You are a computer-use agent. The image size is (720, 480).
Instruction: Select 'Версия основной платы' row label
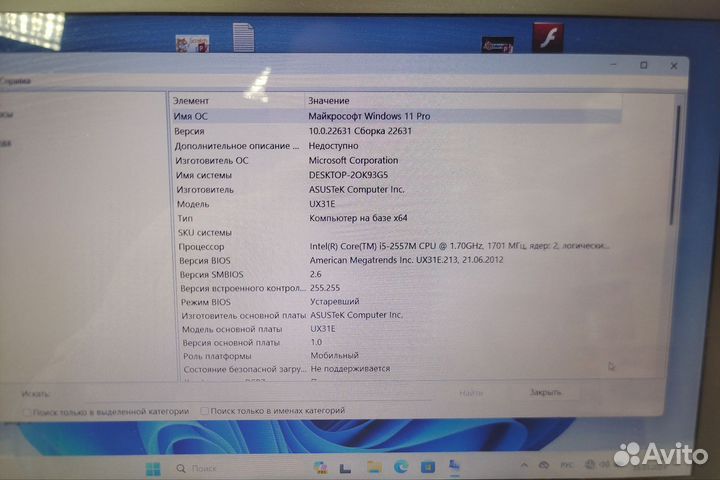tap(231, 343)
